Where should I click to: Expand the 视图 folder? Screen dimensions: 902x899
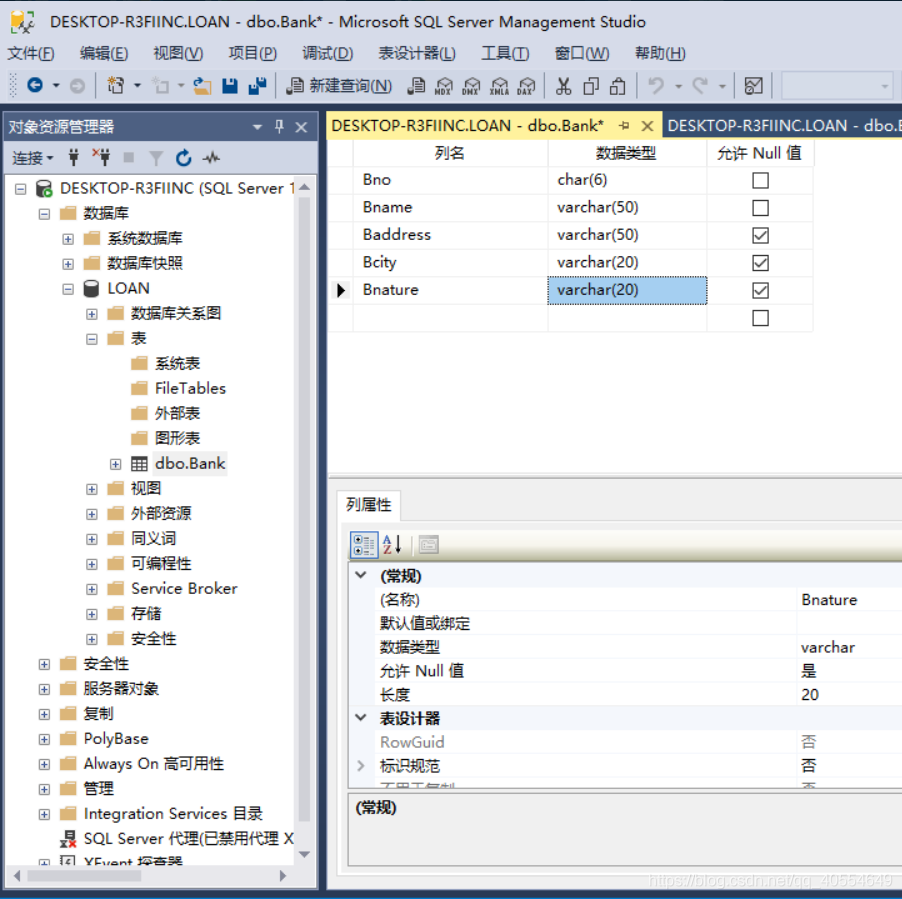point(91,489)
